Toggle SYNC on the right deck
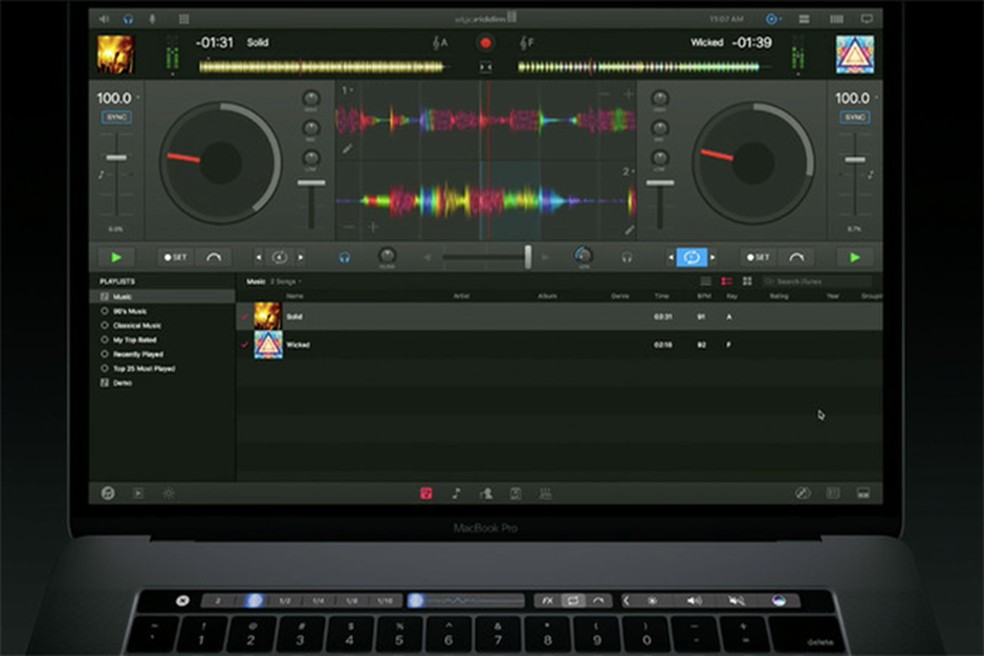The width and height of the screenshot is (984, 656). coord(855,117)
